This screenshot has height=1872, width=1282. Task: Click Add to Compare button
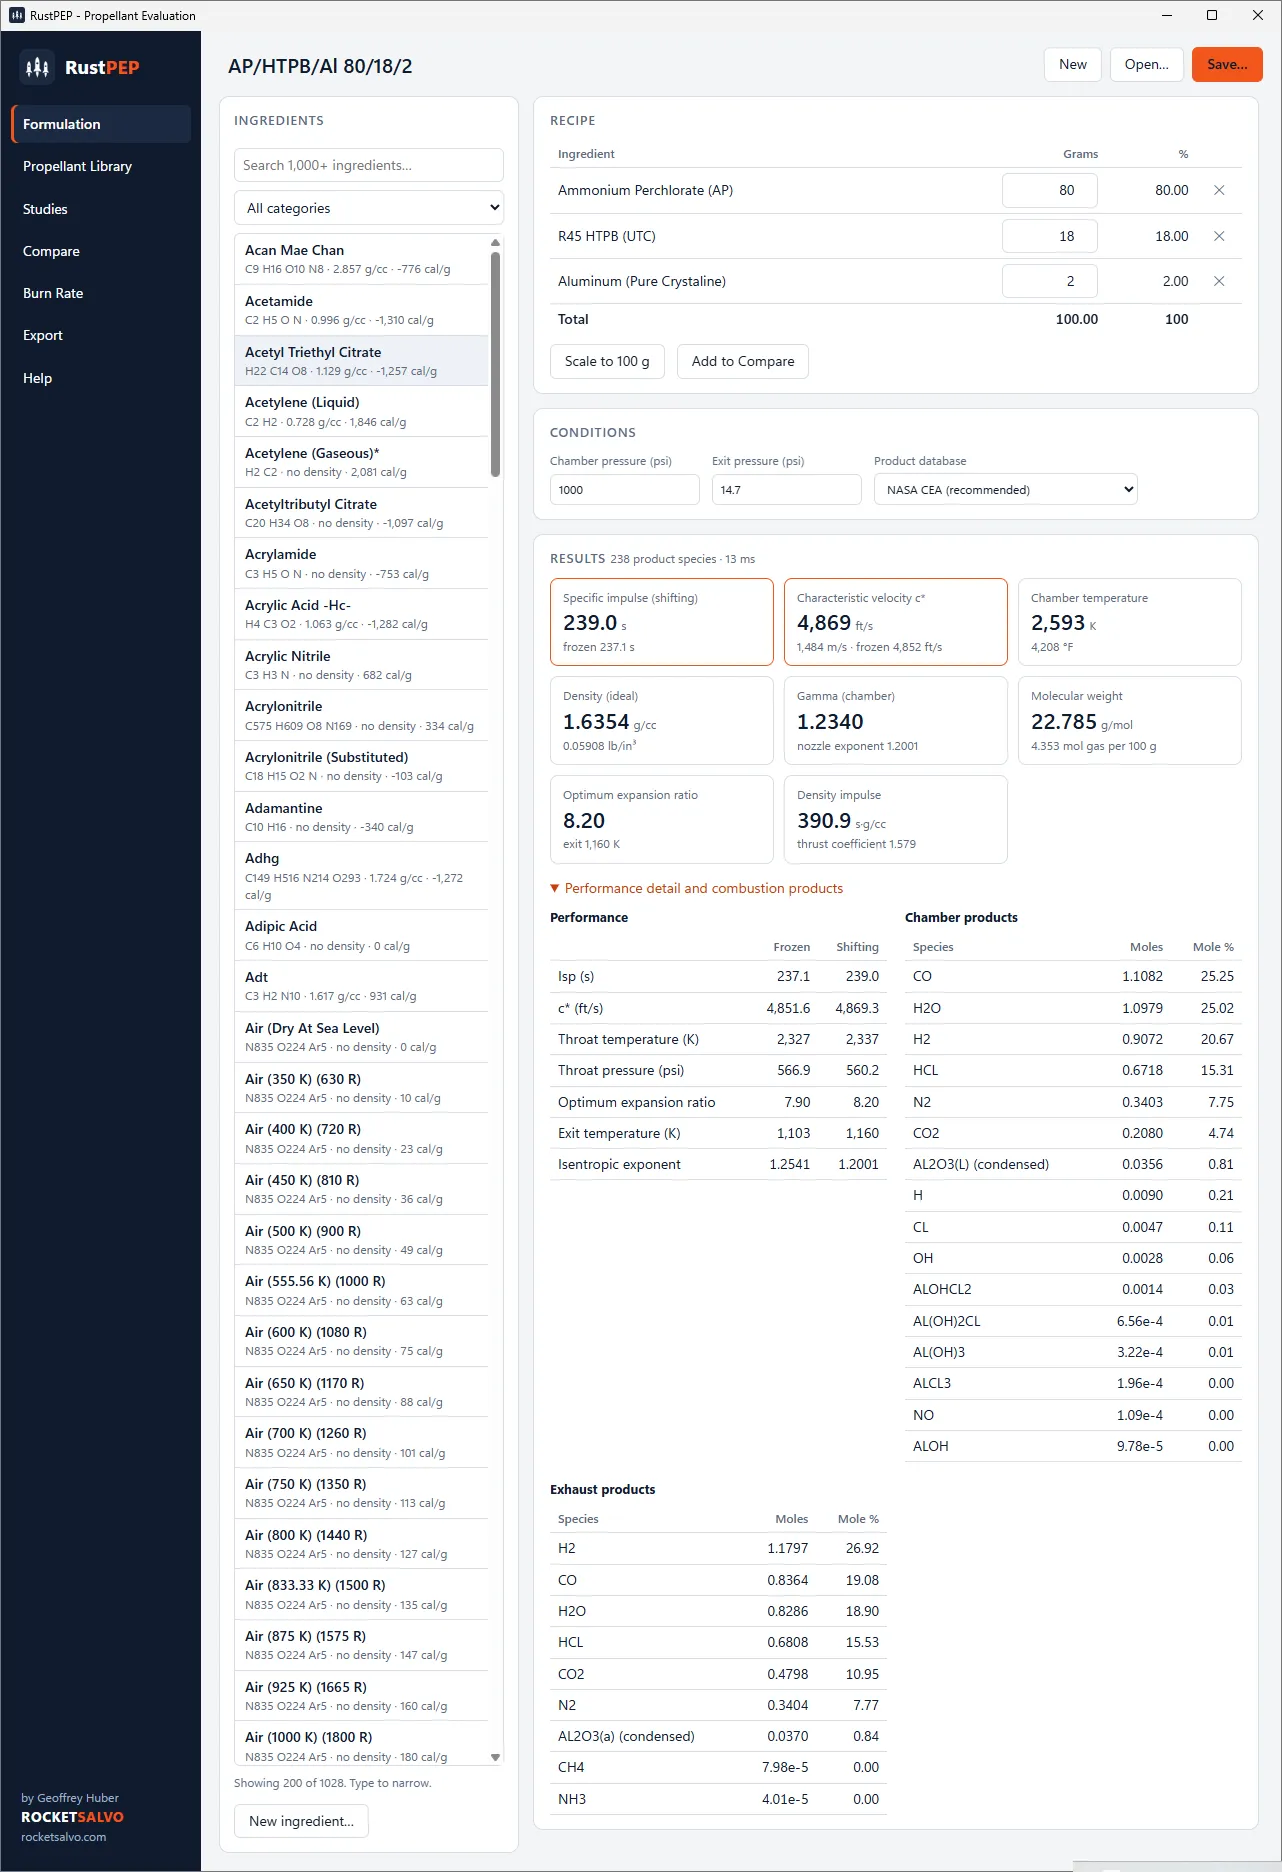coord(743,361)
